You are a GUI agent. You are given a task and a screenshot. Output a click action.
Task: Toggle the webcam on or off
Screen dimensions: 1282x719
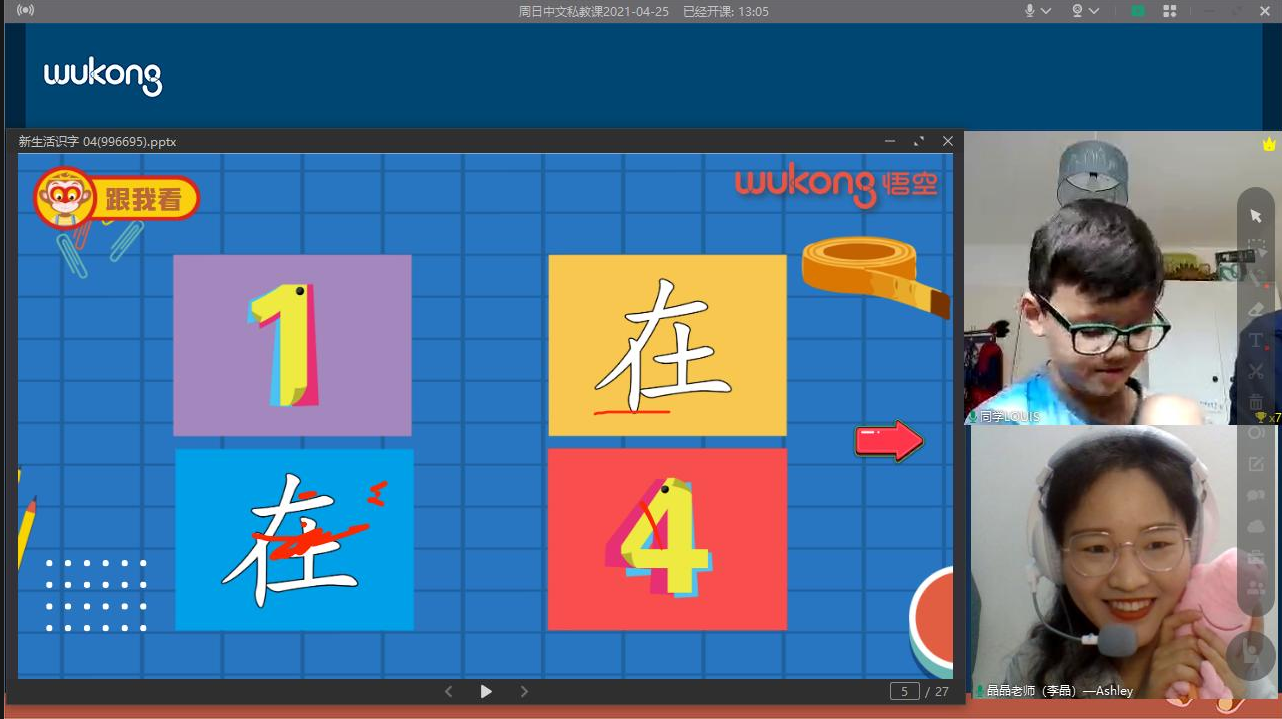point(1078,11)
